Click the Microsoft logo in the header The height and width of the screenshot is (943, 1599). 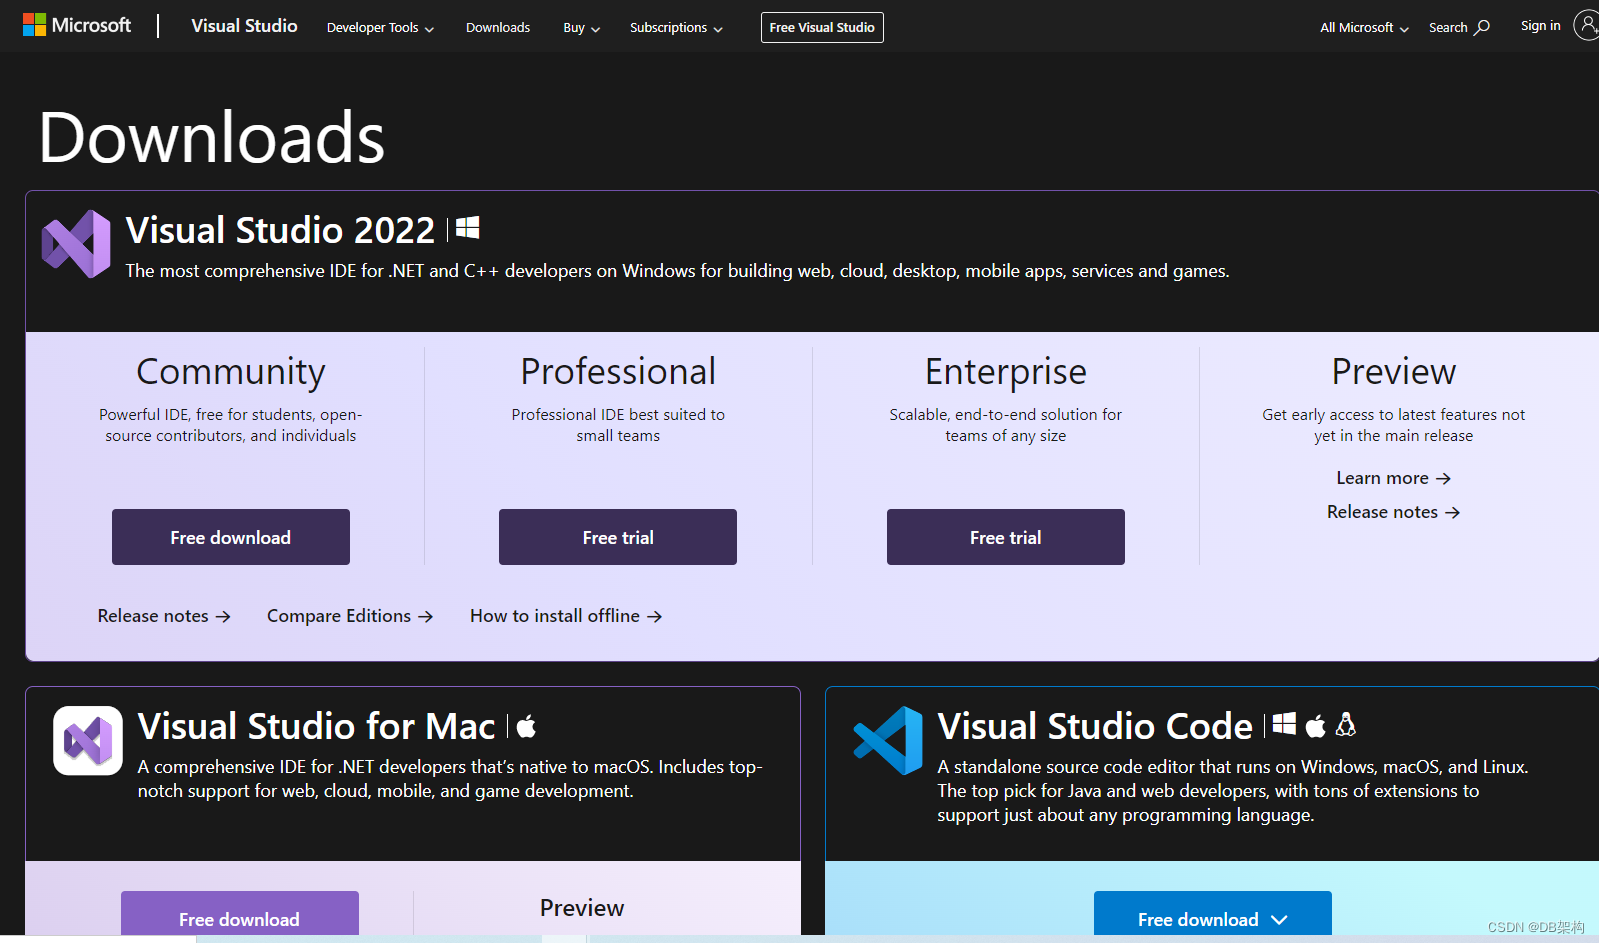tap(77, 25)
